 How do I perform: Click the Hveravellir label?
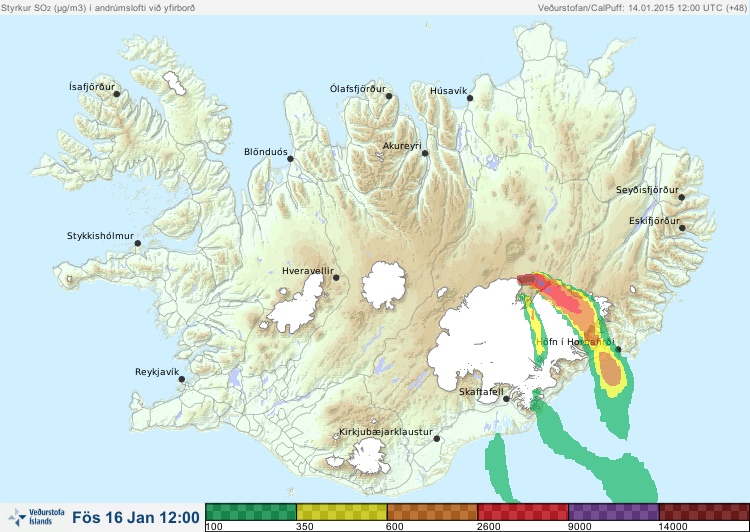click(x=308, y=271)
